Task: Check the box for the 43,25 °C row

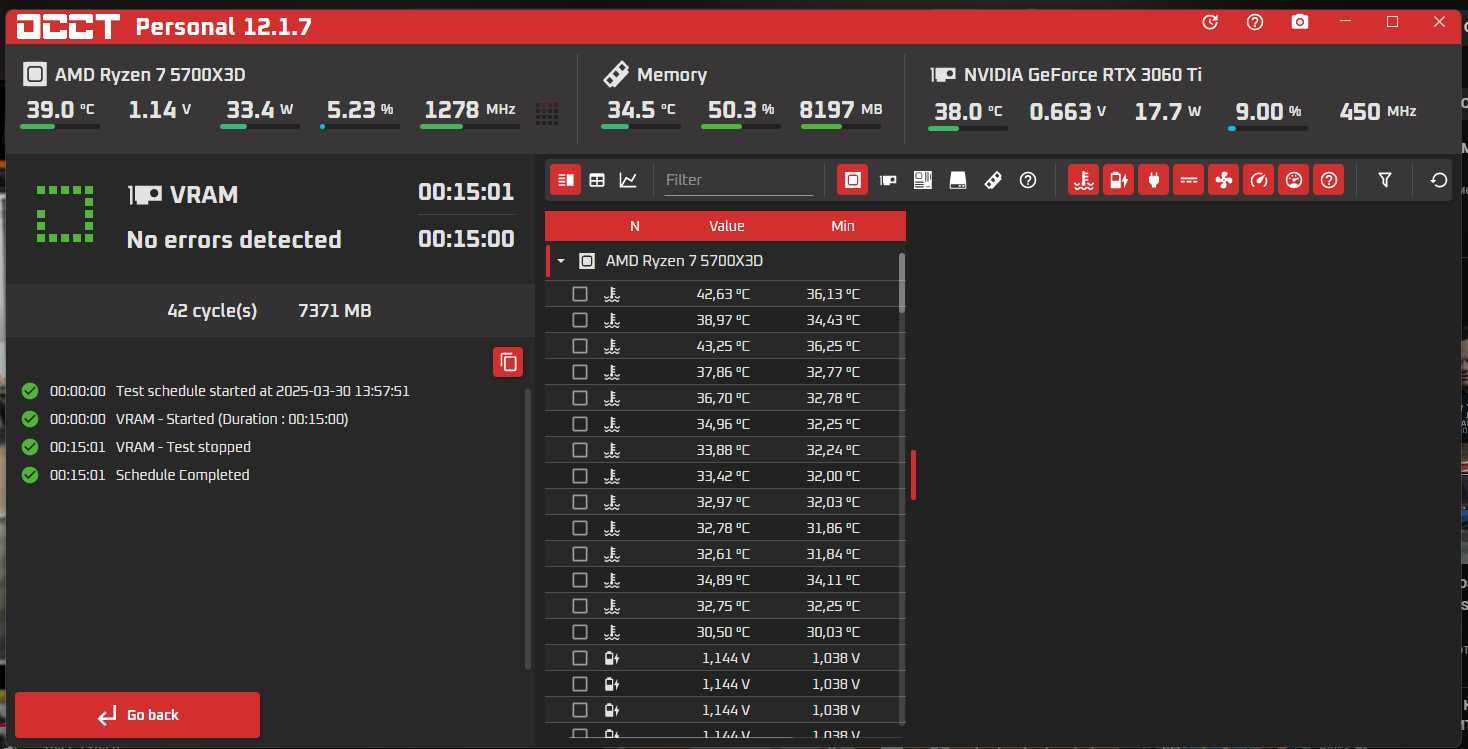Action: coord(580,346)
